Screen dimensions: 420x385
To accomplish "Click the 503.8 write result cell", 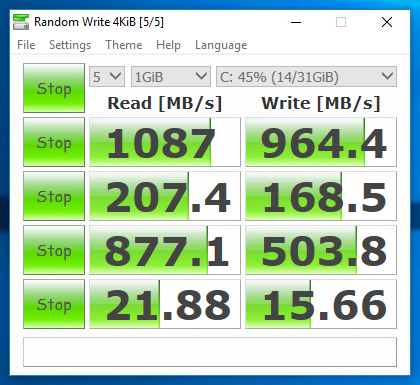I will (321, 250).
